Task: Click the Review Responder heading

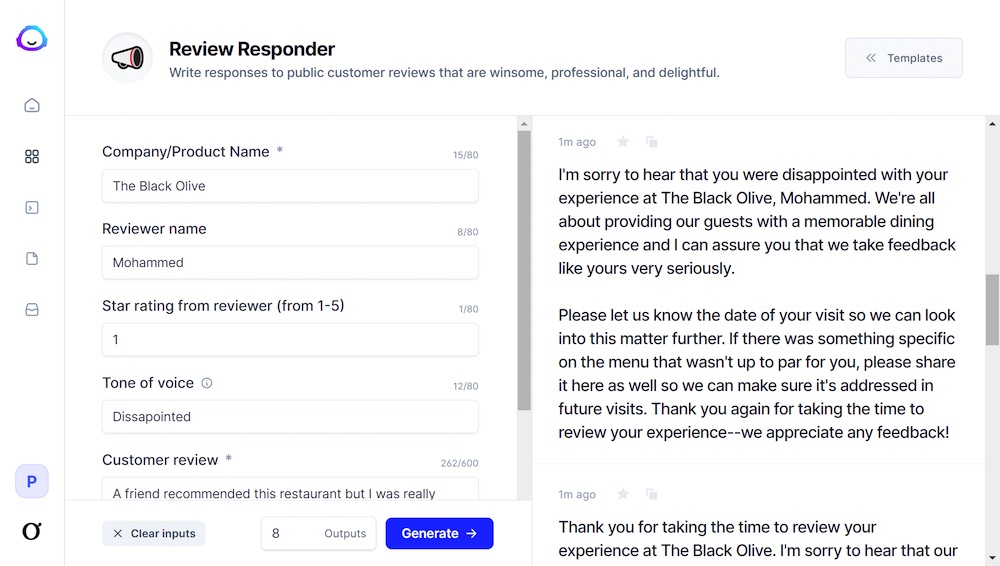Action: (x=252, y=49)
